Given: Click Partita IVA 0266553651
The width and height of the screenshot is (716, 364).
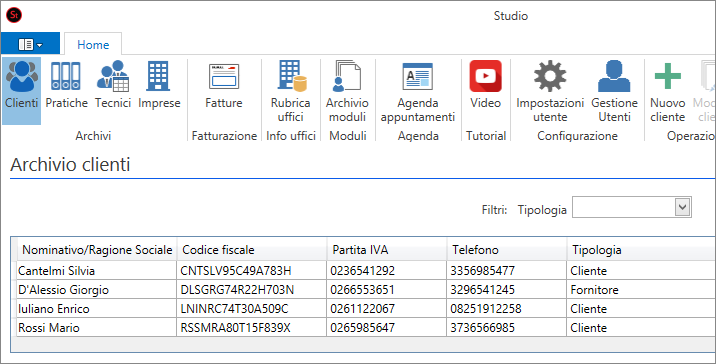Looking at the screenshot, I should coord(363,290).
